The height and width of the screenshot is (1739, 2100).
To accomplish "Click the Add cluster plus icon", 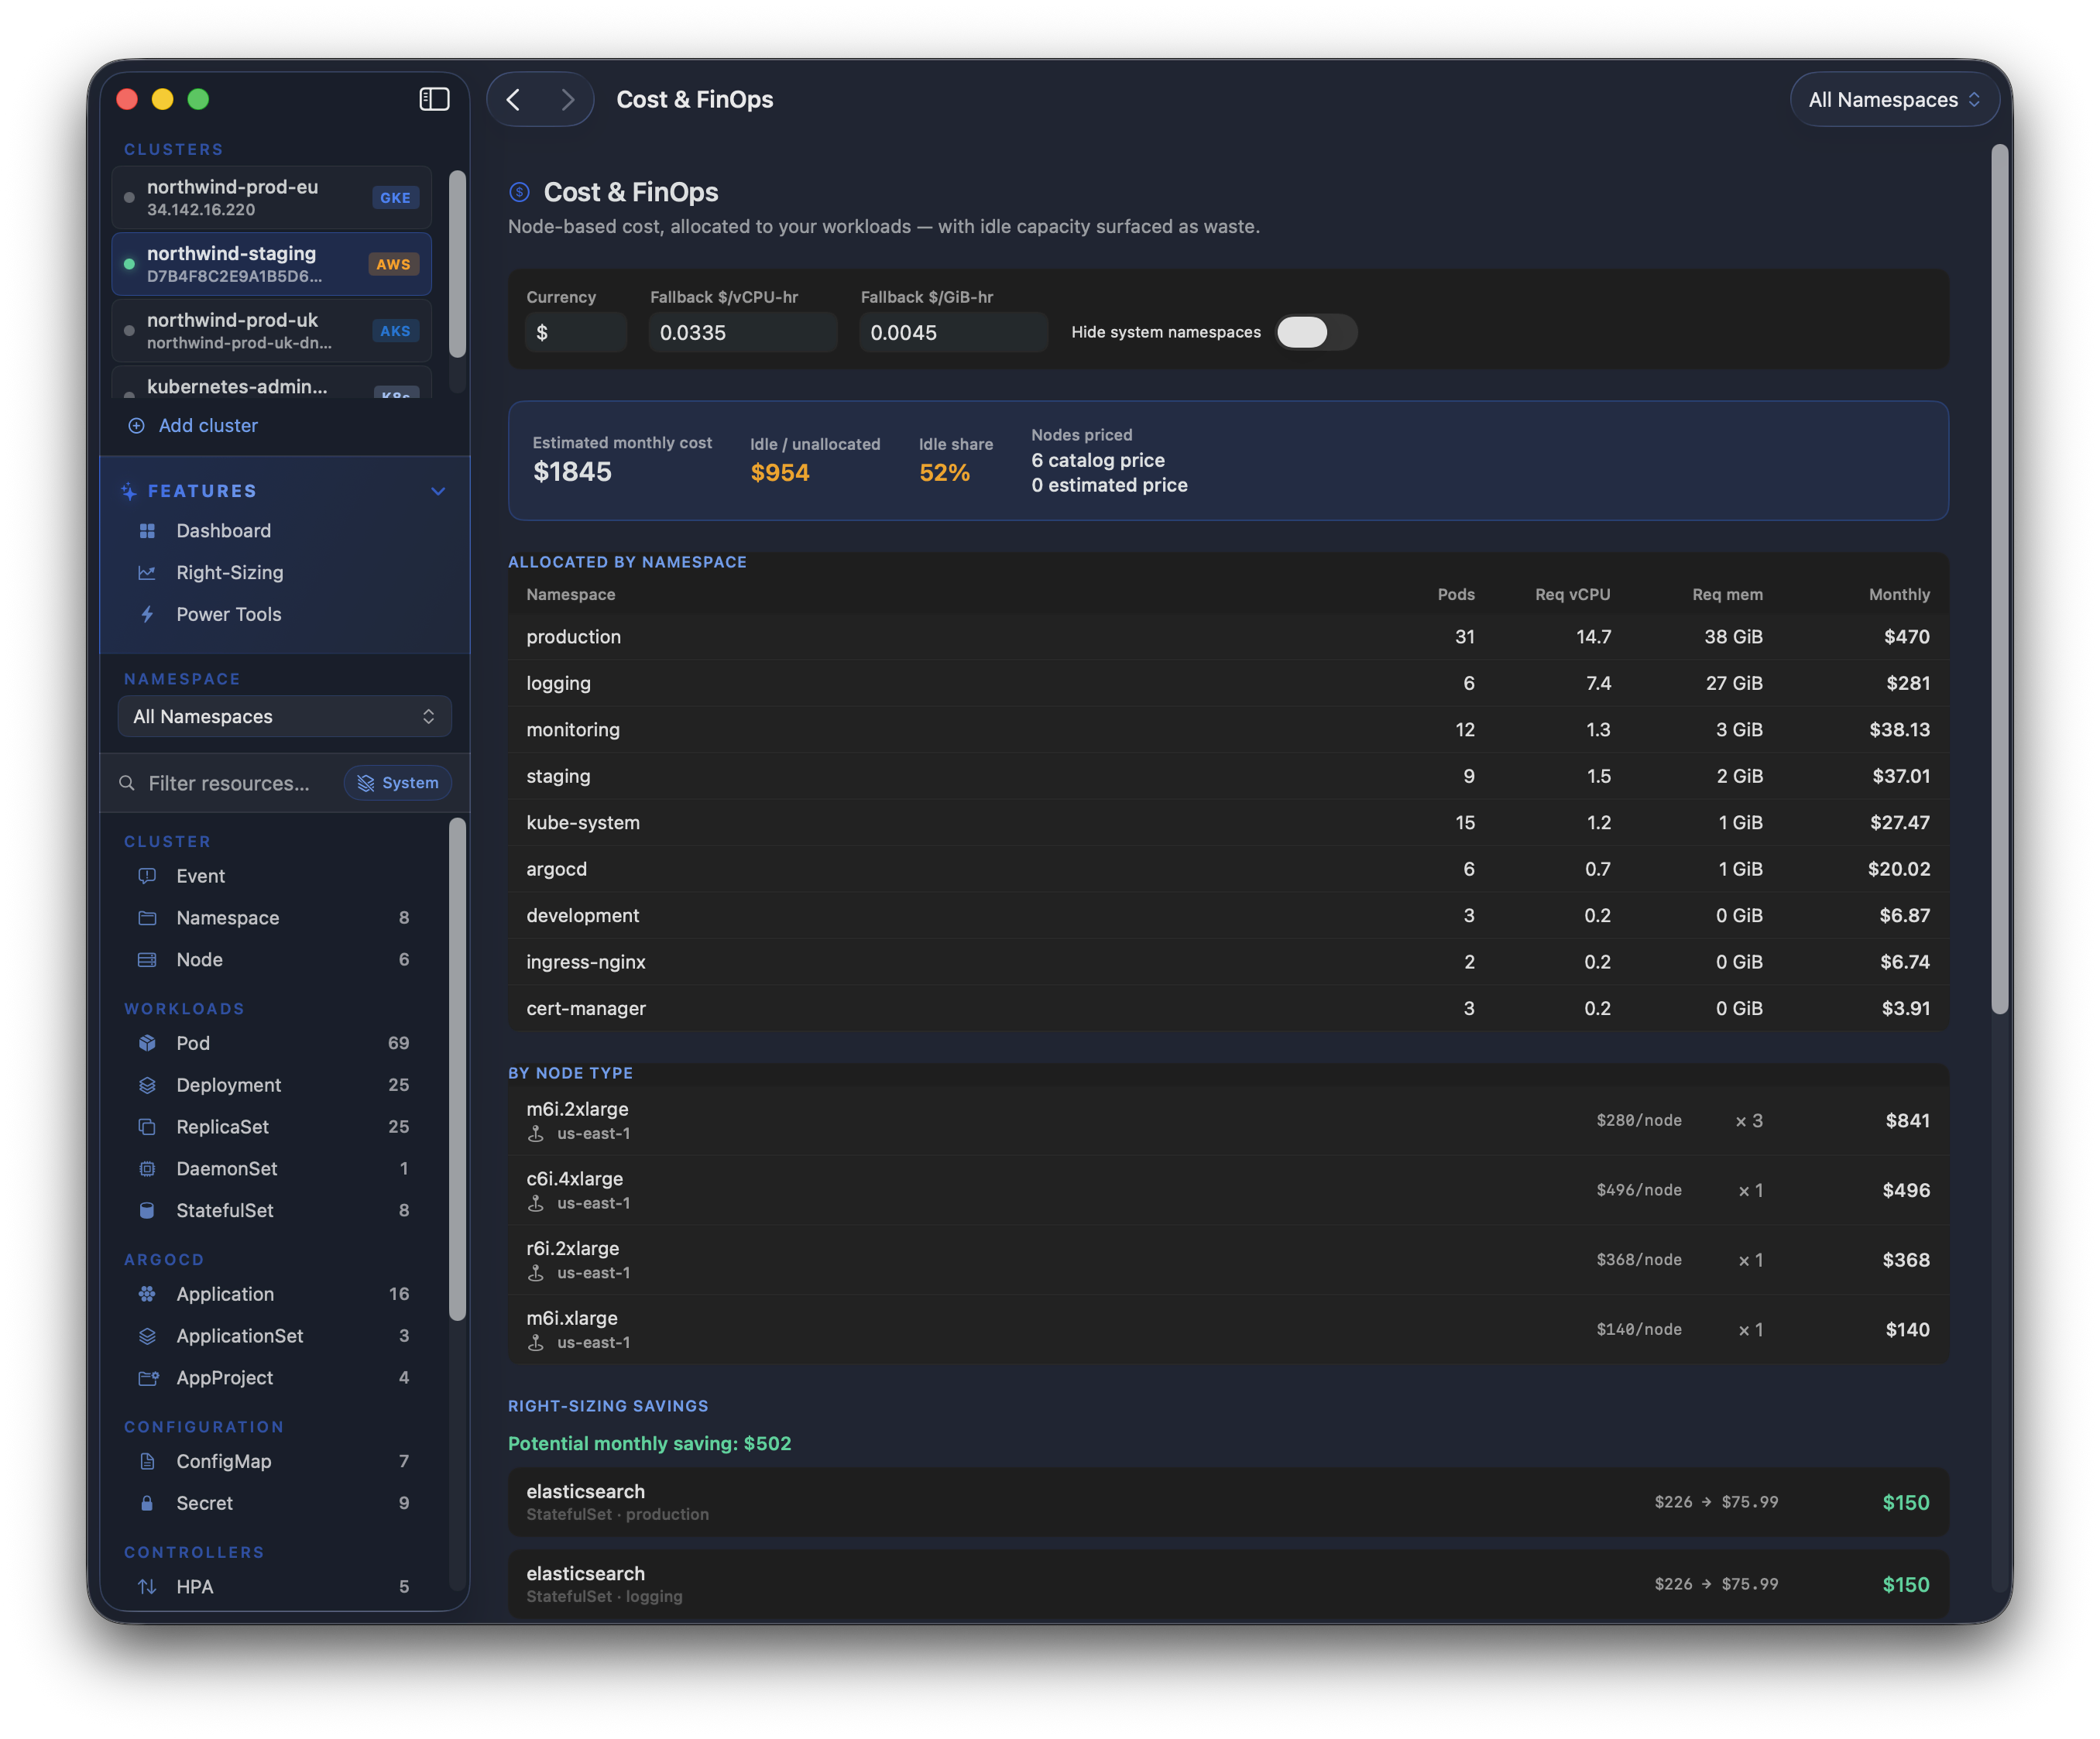I will coord(136,426).
